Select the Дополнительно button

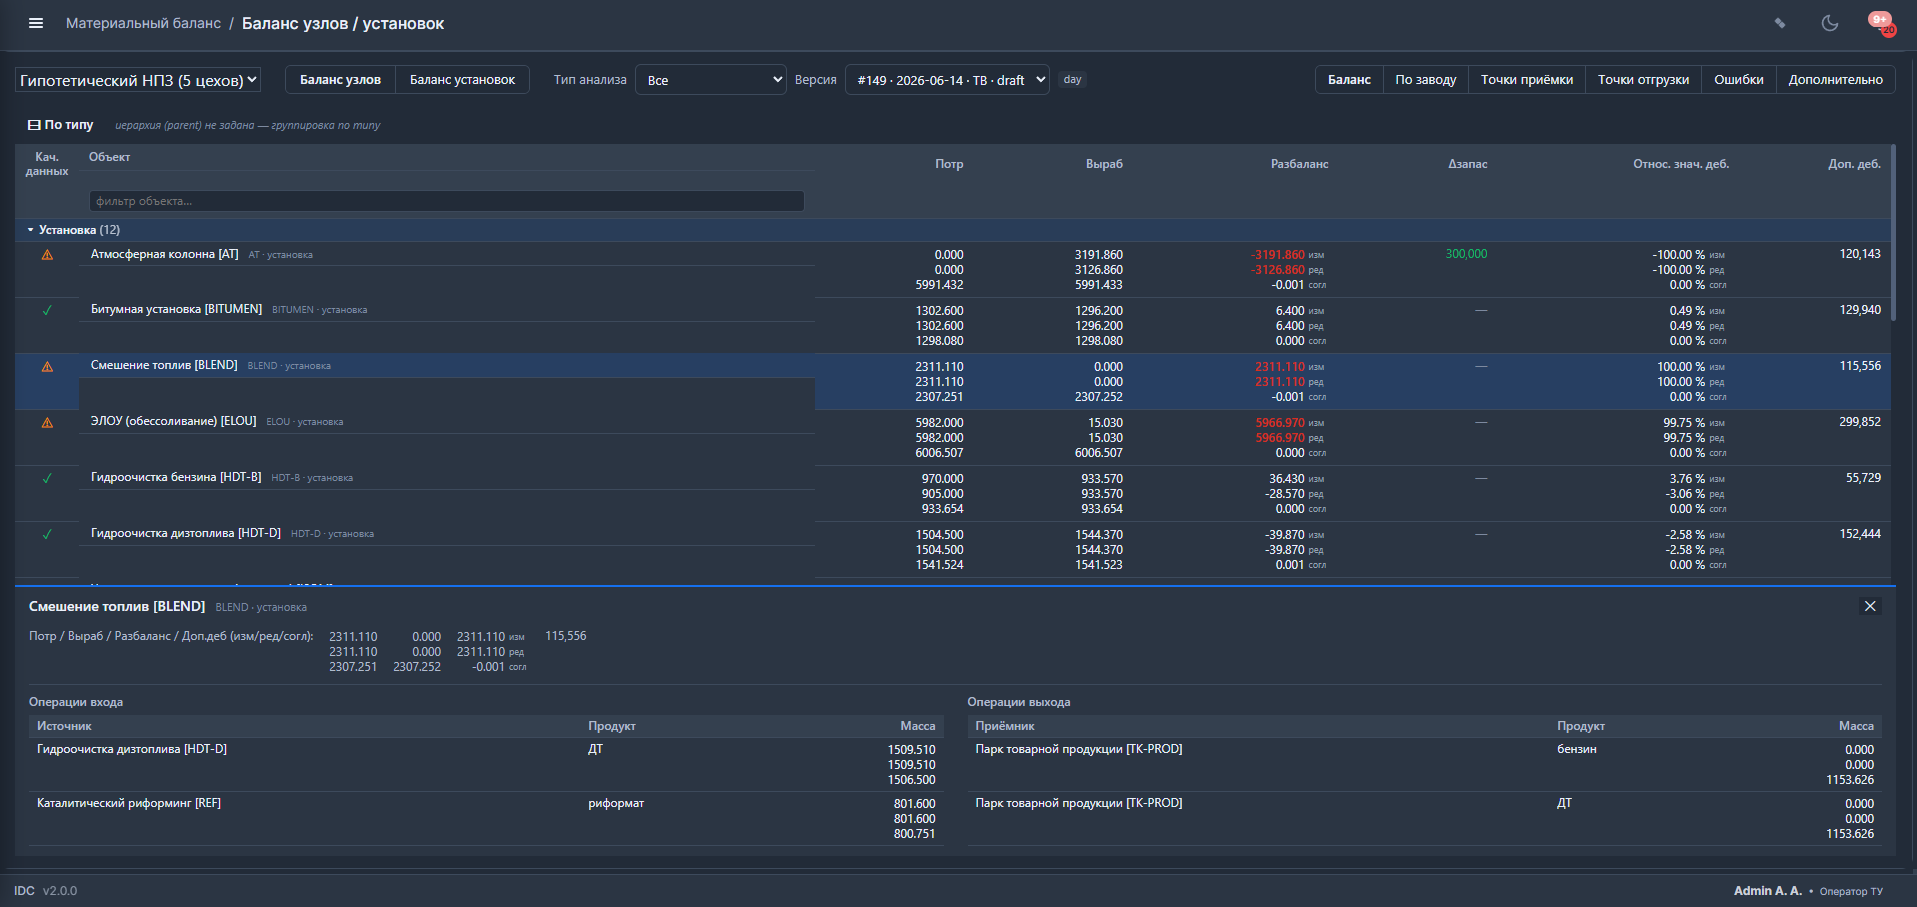[x=1835, y=80]
